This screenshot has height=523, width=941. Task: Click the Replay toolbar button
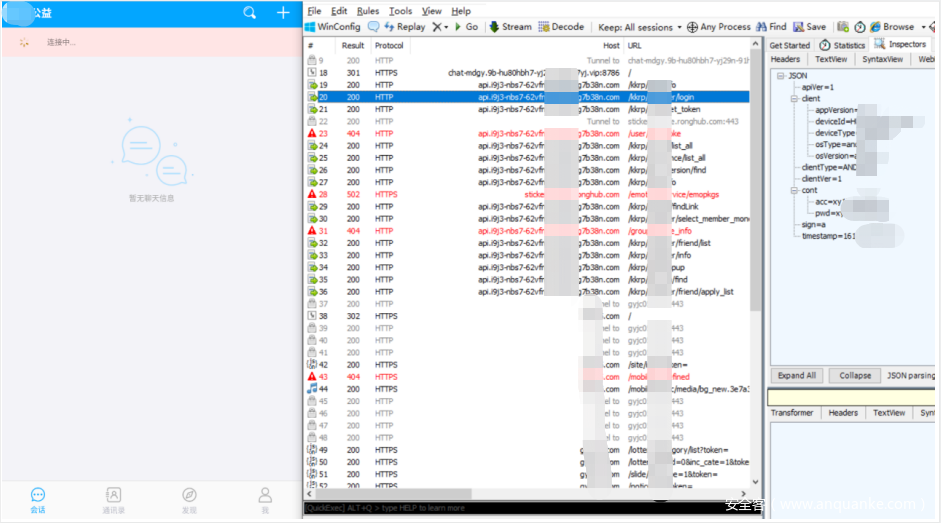404,27
